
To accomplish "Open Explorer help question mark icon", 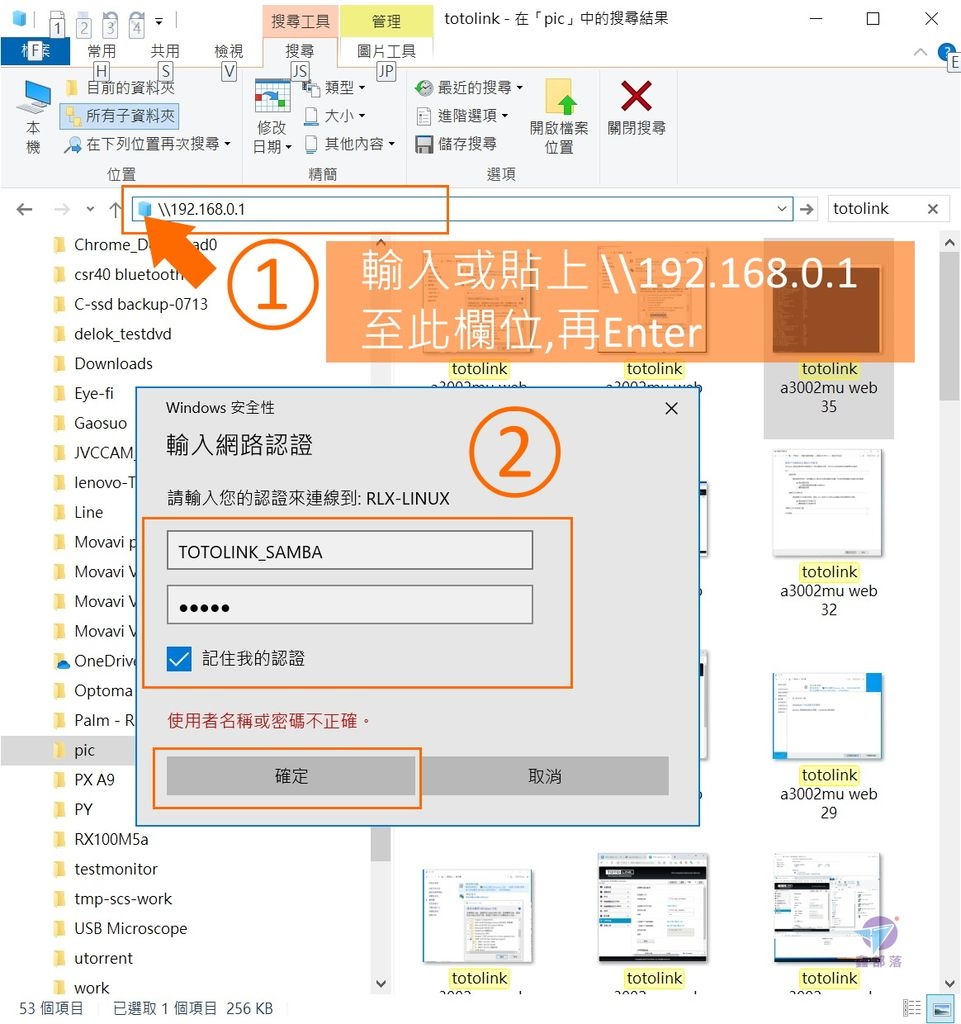I will click(946, 52).
